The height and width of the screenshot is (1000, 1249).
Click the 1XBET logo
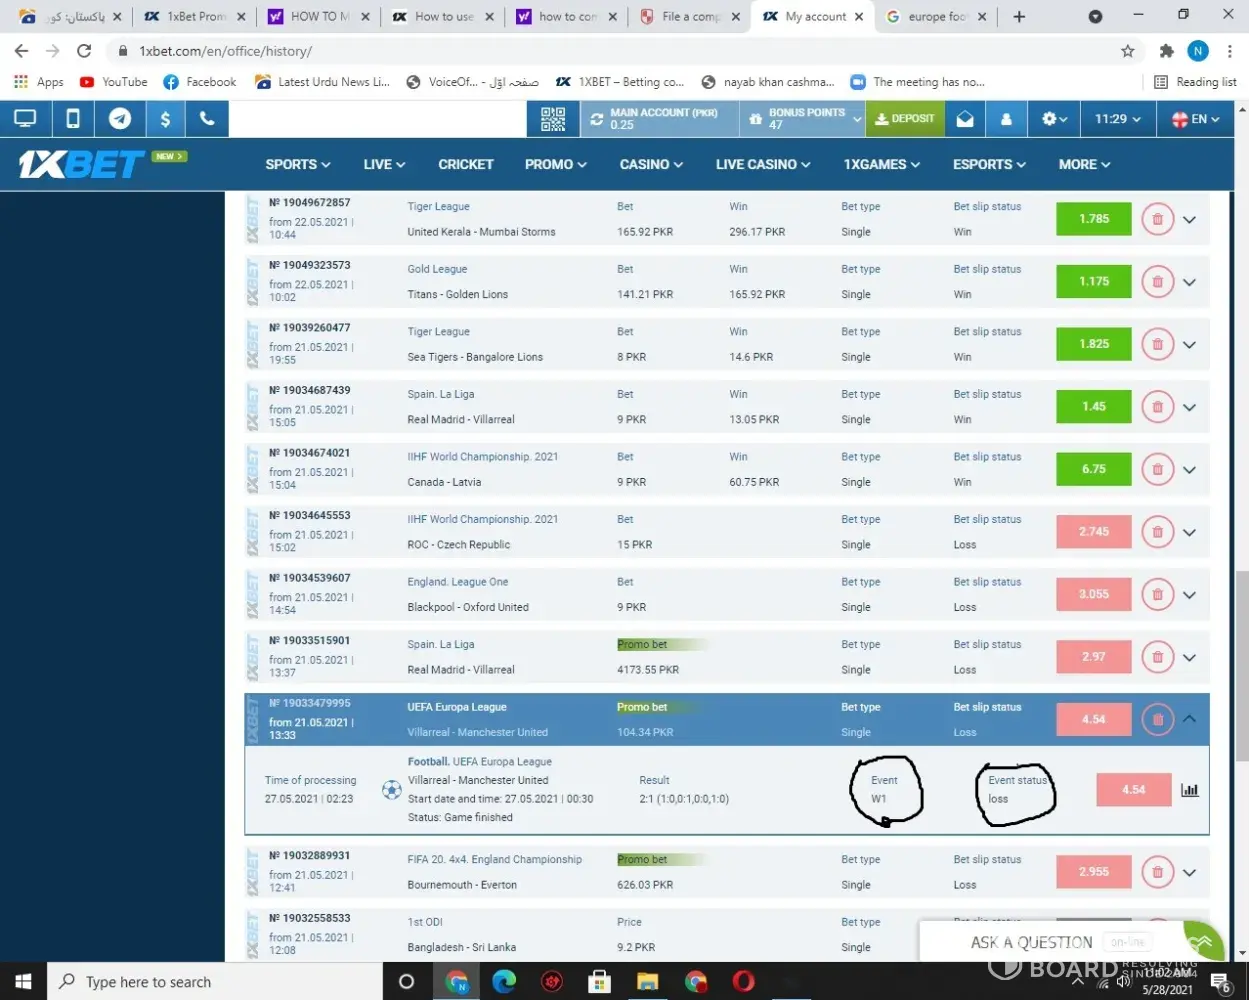coord(82,164)
